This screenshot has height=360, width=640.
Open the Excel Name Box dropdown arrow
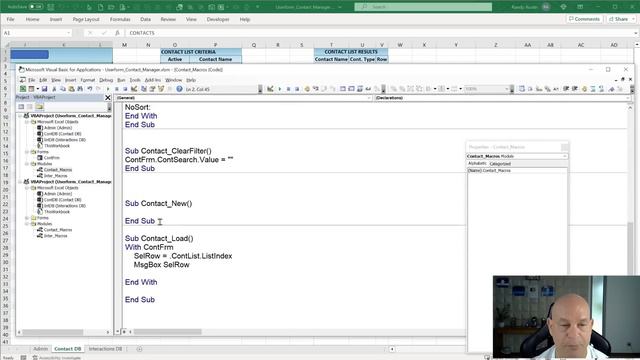tap(69, 33)
